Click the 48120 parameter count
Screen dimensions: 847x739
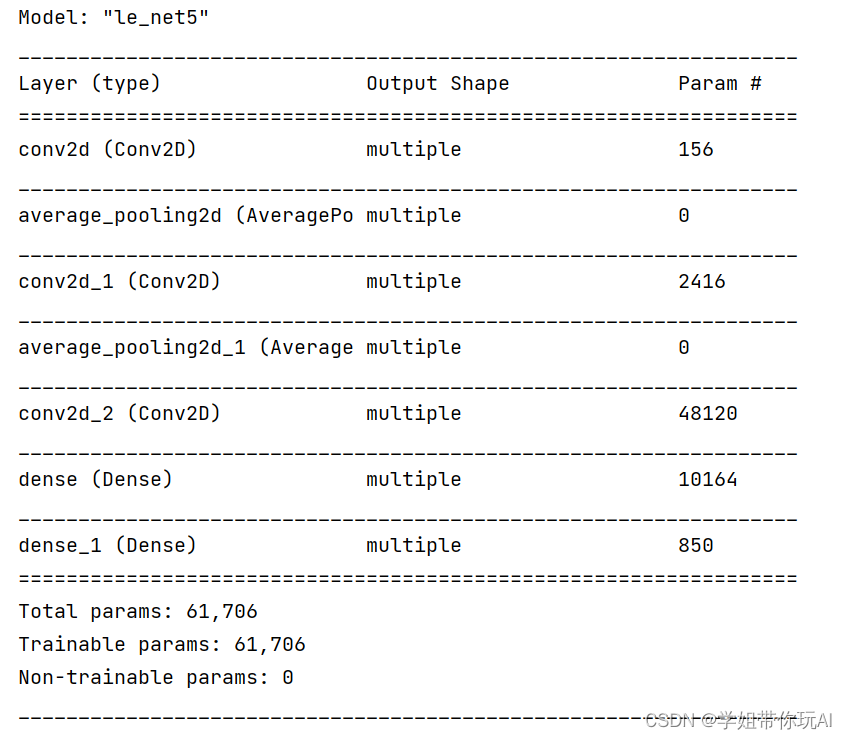tap(707, 414)
